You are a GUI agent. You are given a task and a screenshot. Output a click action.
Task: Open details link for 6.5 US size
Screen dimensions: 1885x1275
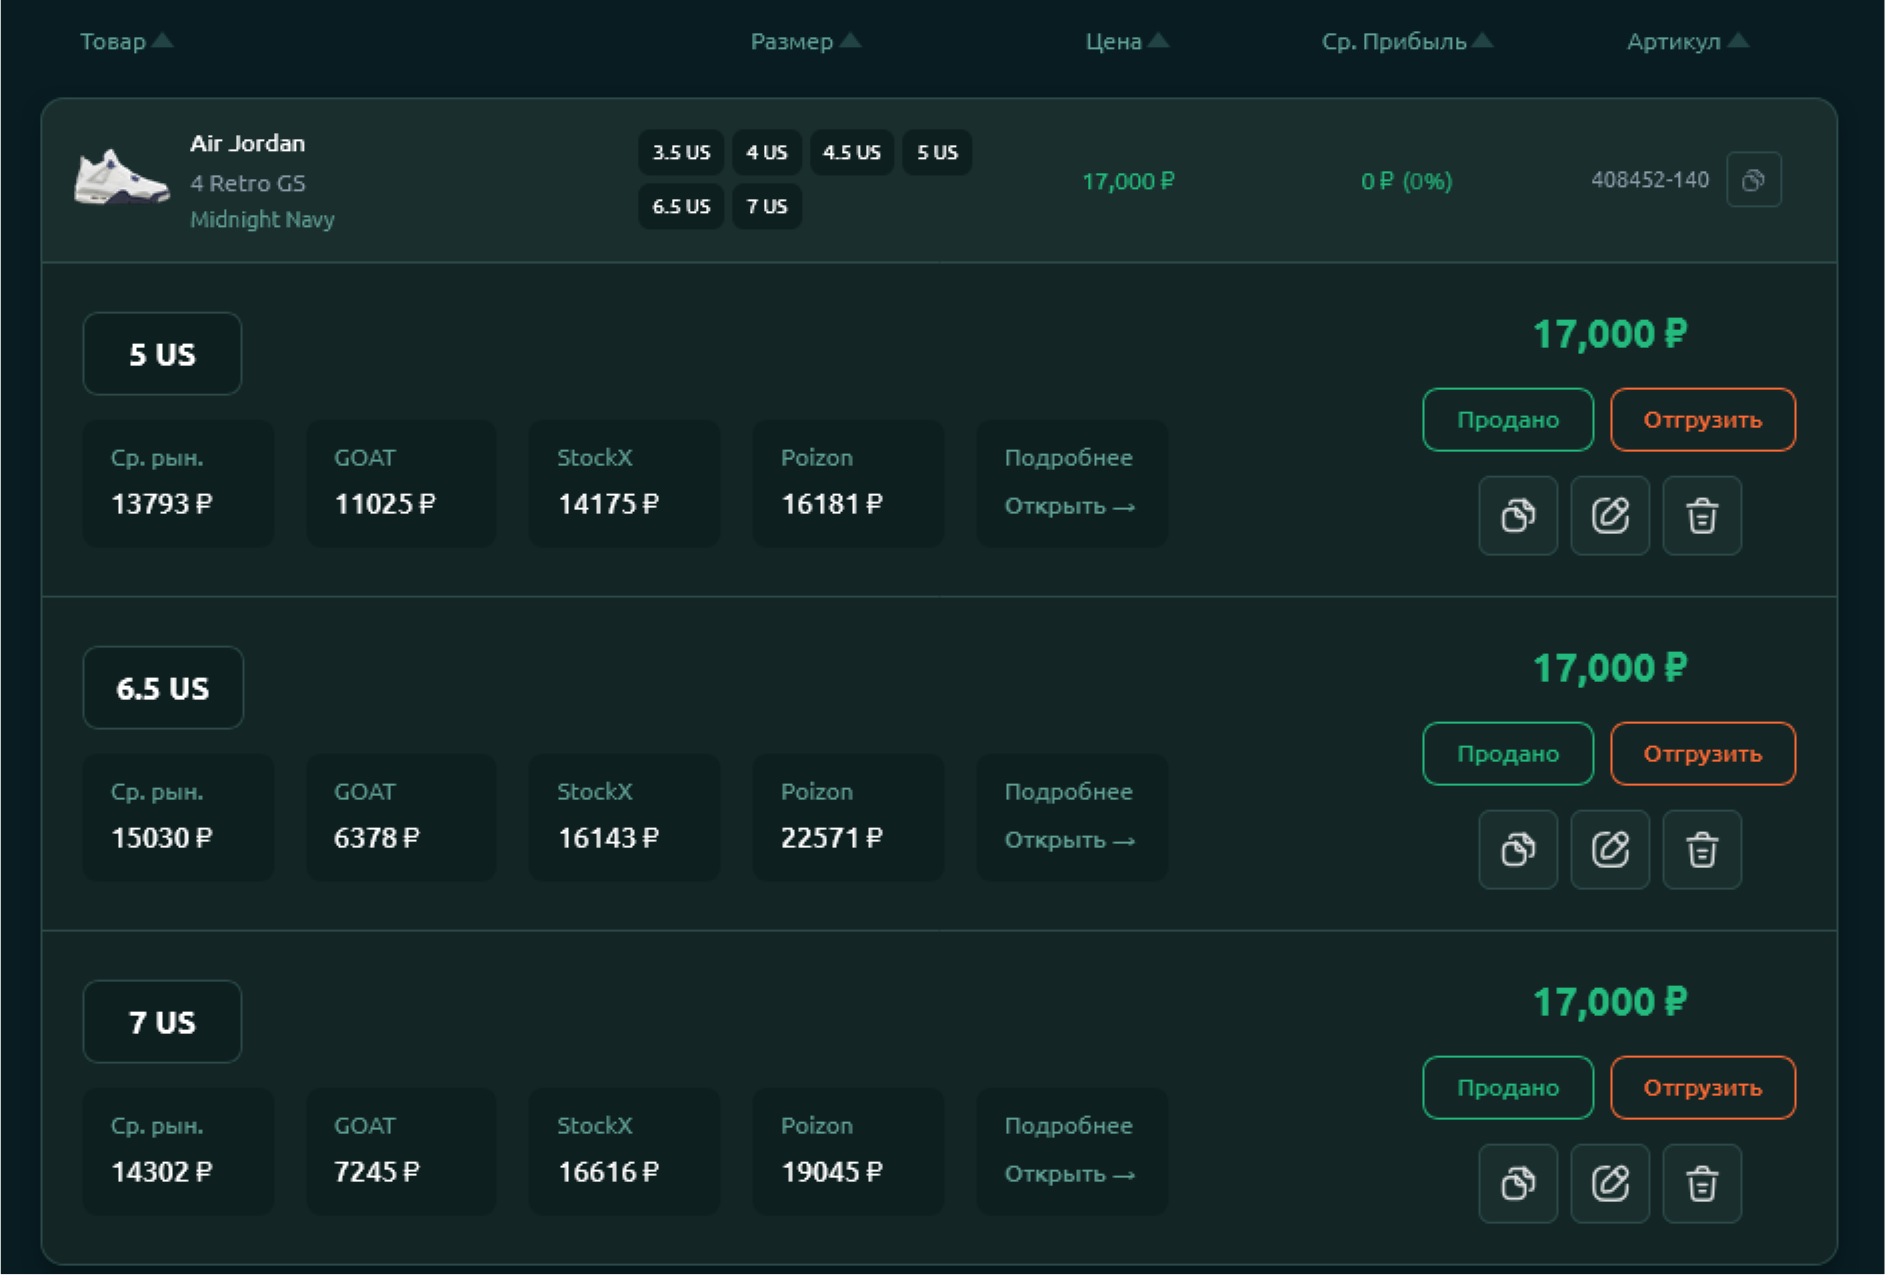[1070, 840]
